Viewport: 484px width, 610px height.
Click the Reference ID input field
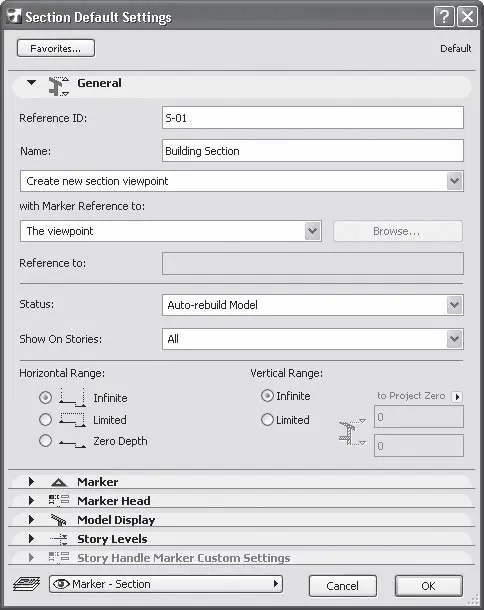[x=312, y=117]
